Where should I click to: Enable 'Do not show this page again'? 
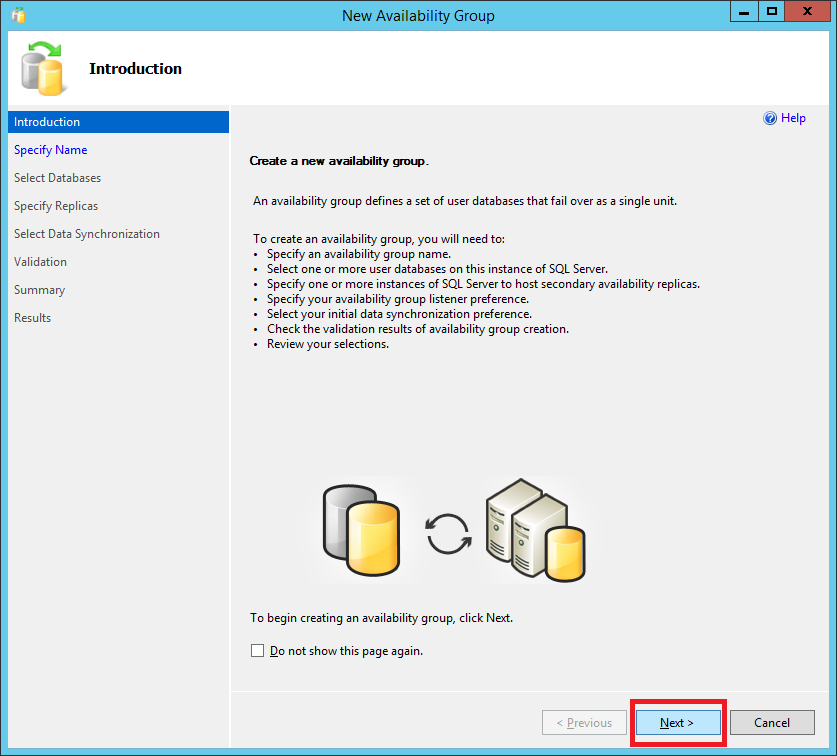pos(258,651)
